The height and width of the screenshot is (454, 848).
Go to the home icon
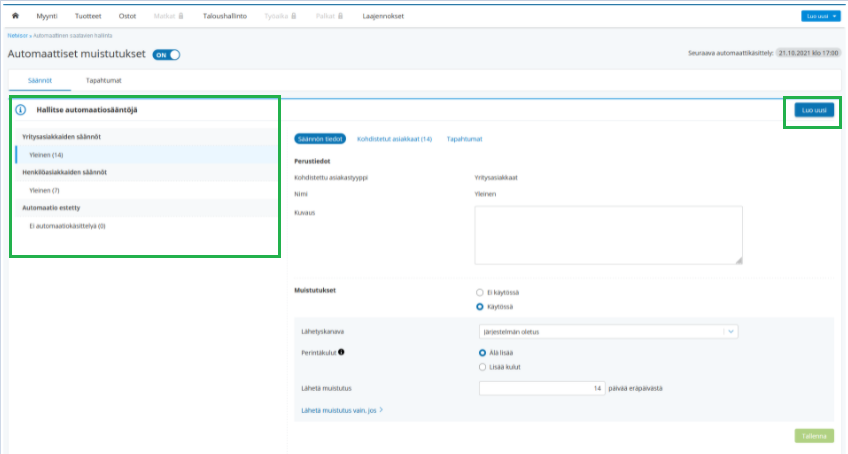click(15, 16)
